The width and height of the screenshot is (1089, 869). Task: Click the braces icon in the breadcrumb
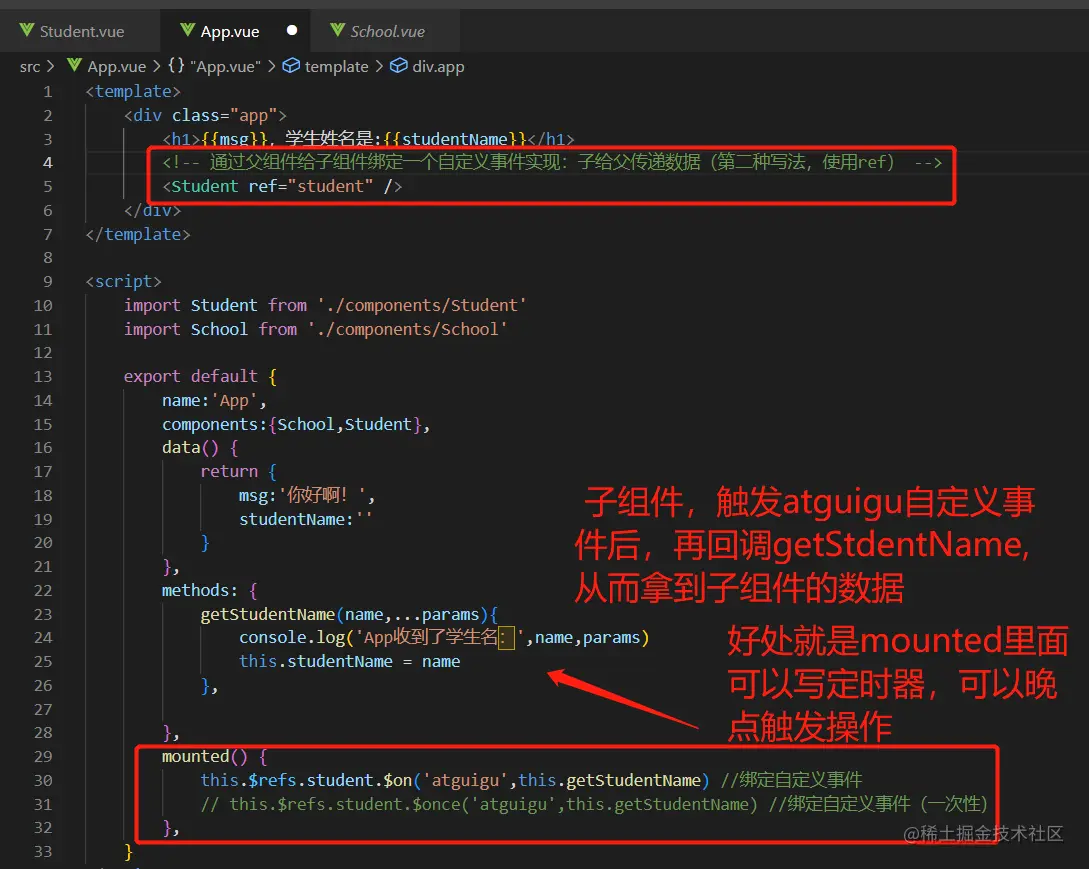[176, 65]
